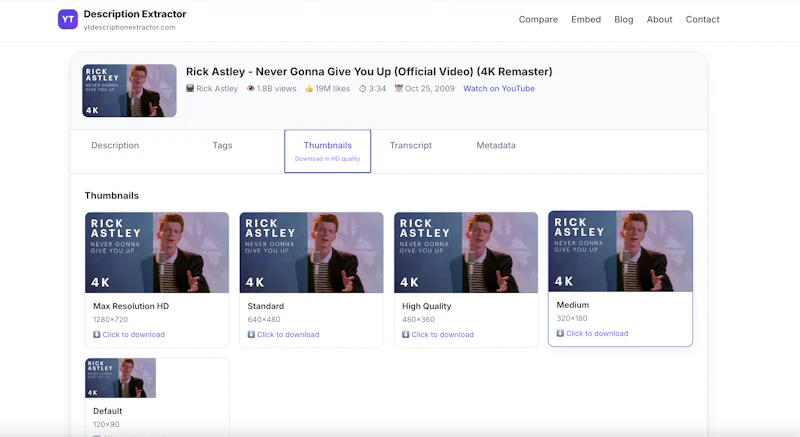The width and height of the screenshot is (800, 437).
Task: Open the Compare page in navigation
Action: [538, 19]
